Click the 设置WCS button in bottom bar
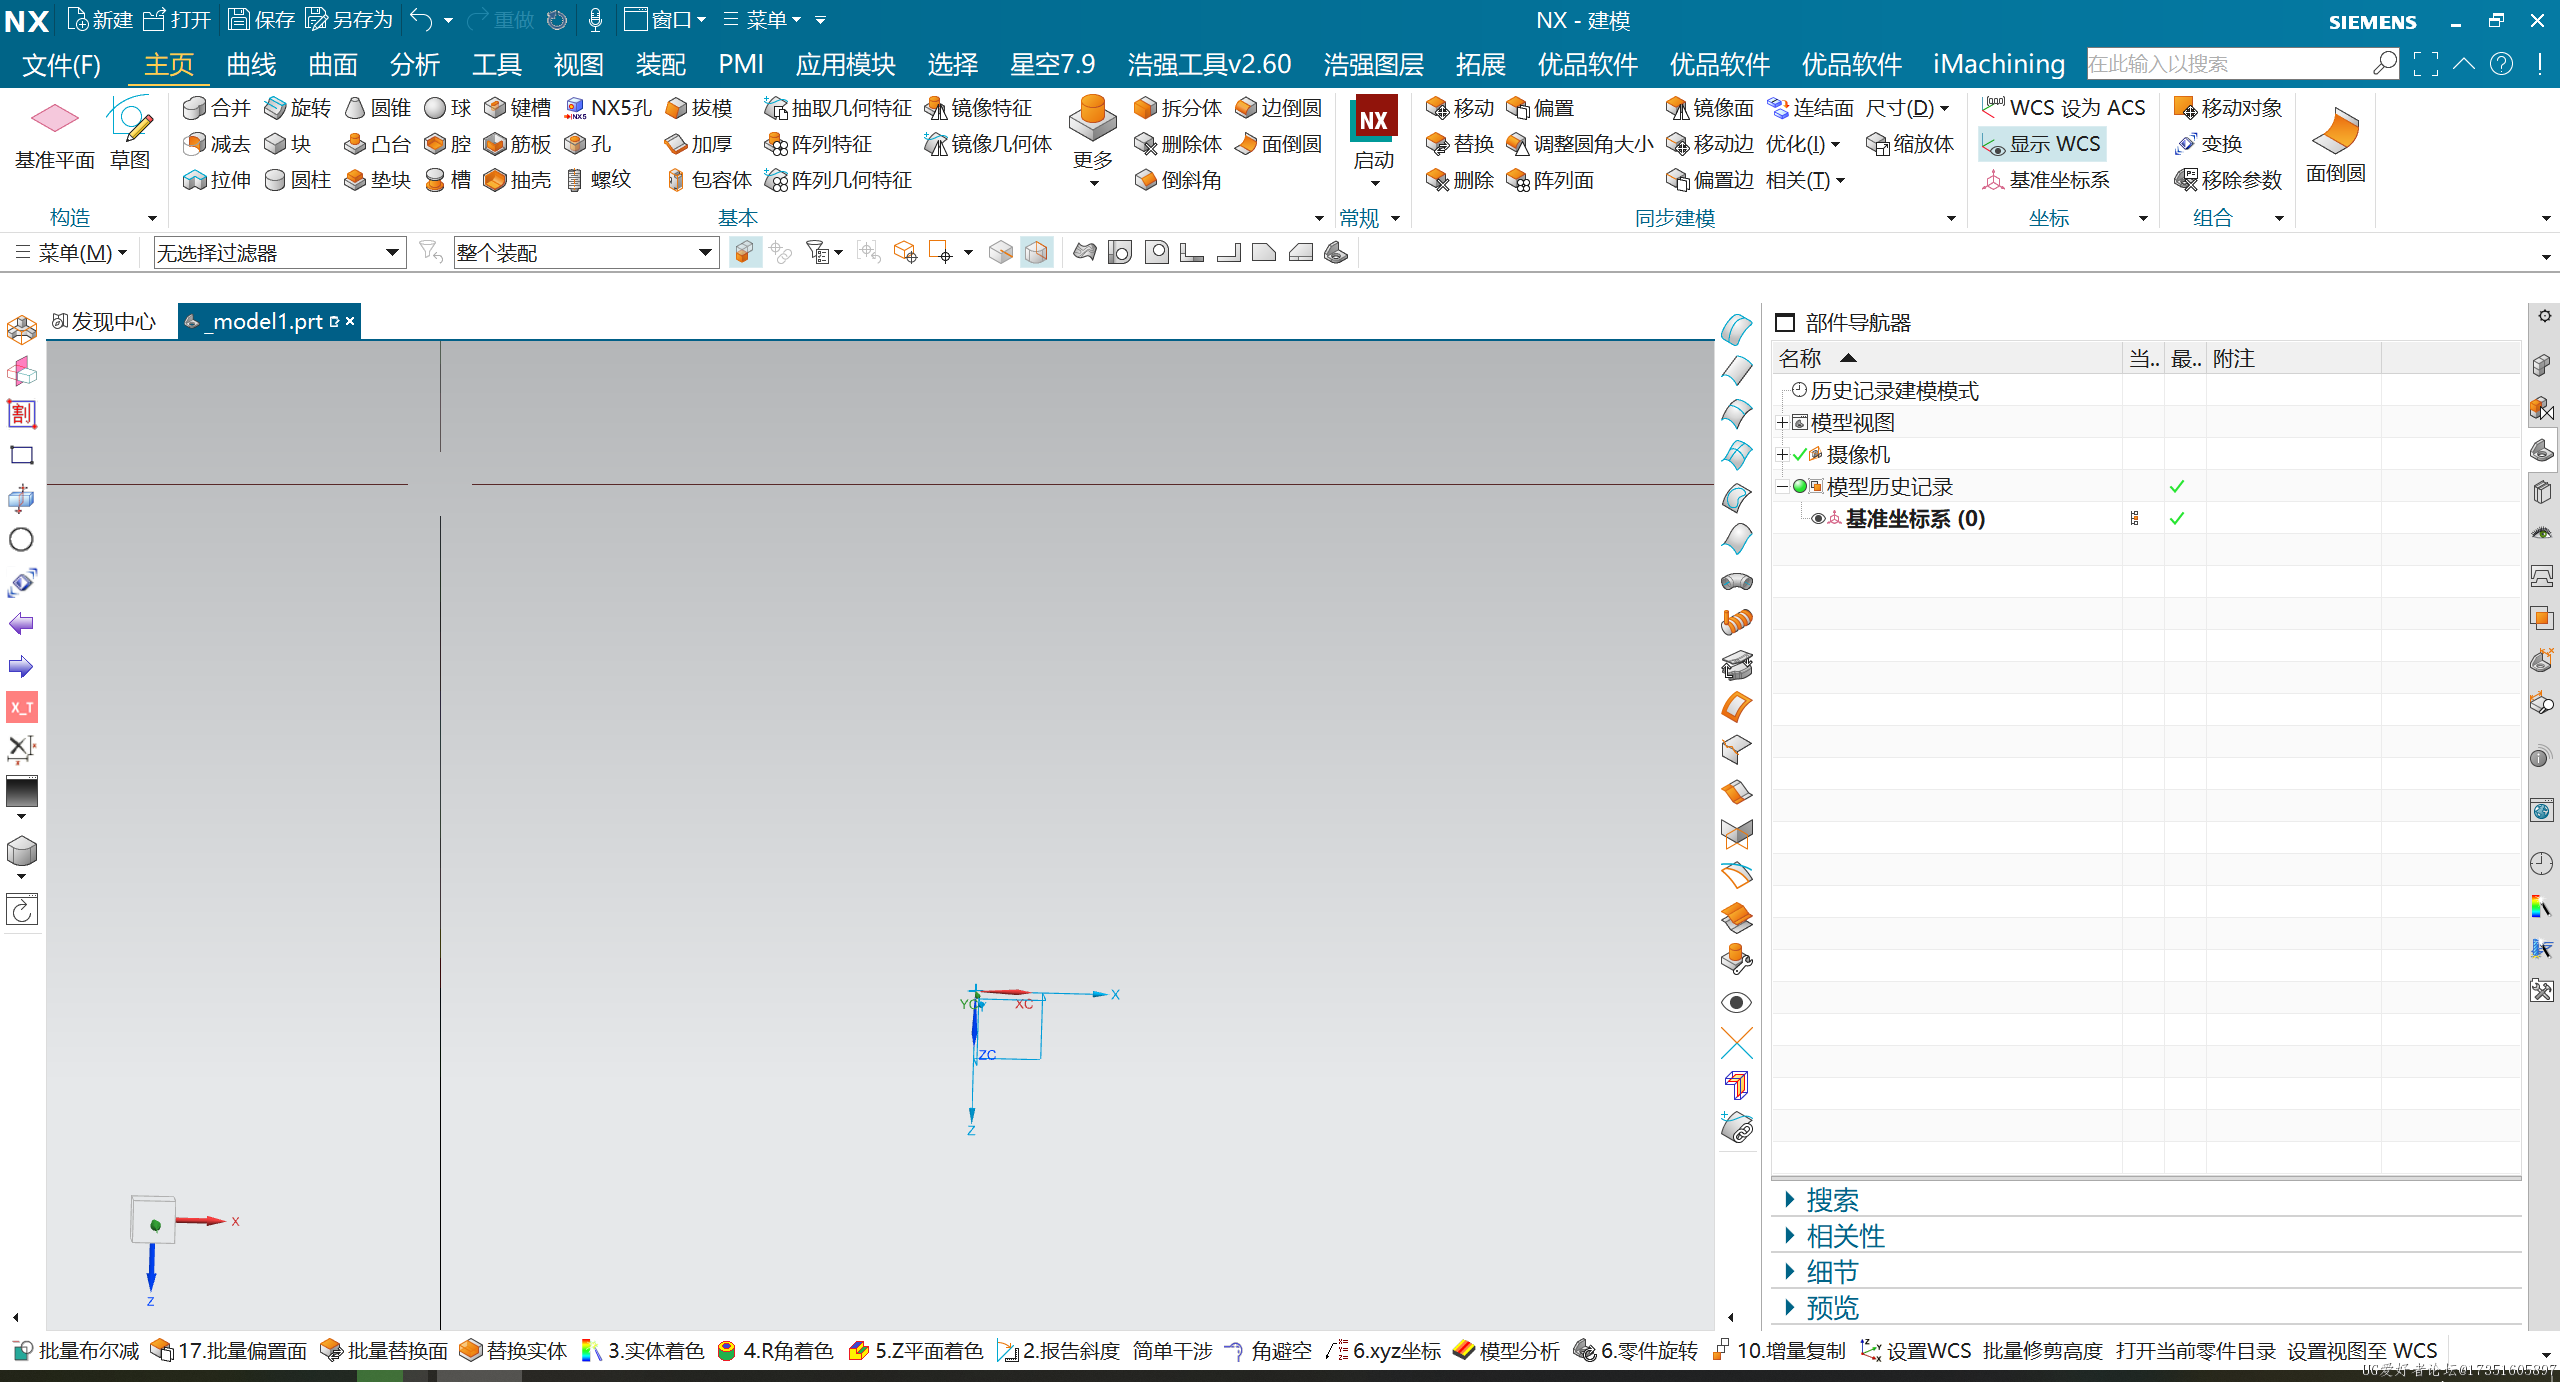2560x1382 pixels. point(1916,1351)
